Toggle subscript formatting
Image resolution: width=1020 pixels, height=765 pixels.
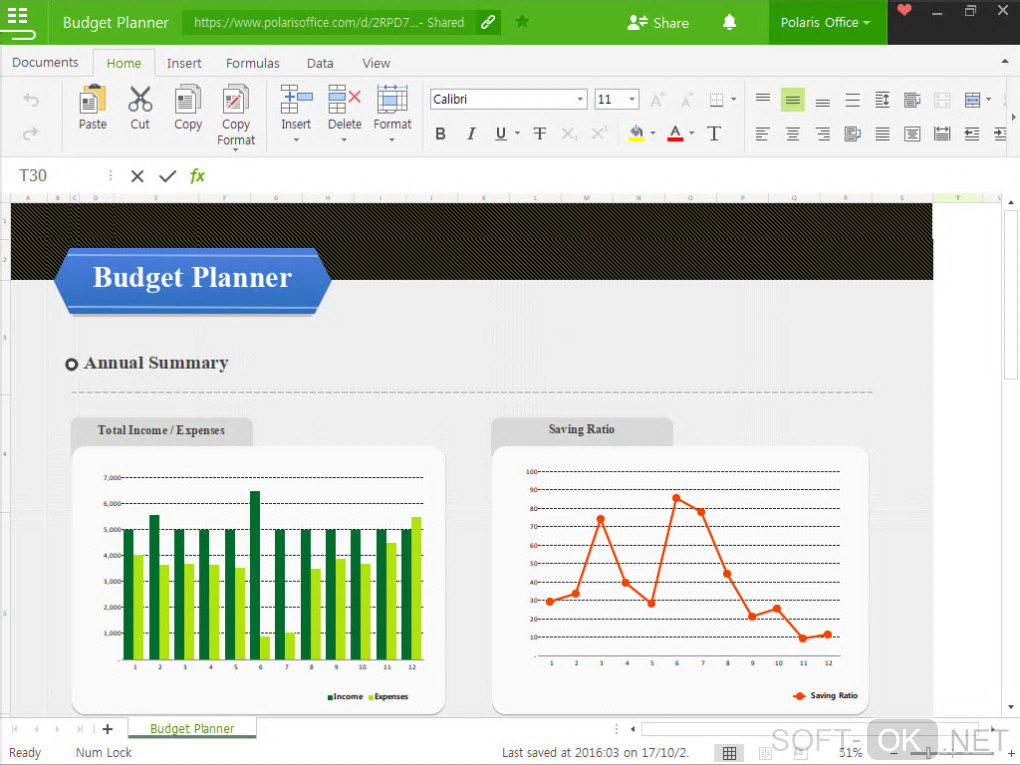pyautogui.click(x=569, y=133)
